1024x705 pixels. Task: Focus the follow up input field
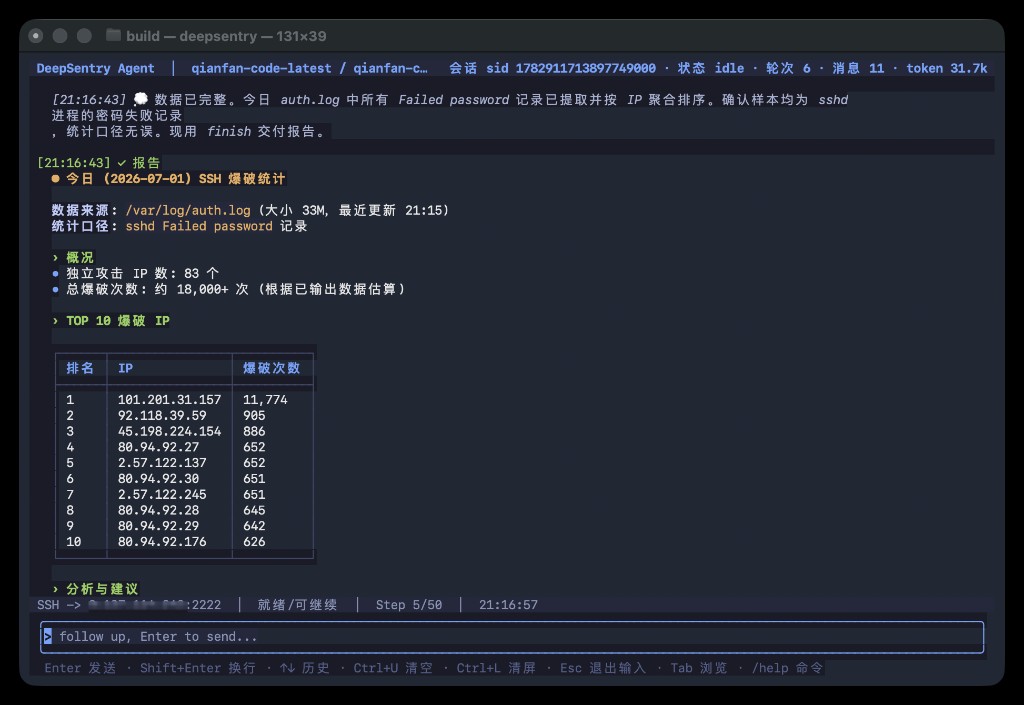(x=512, y=636)
